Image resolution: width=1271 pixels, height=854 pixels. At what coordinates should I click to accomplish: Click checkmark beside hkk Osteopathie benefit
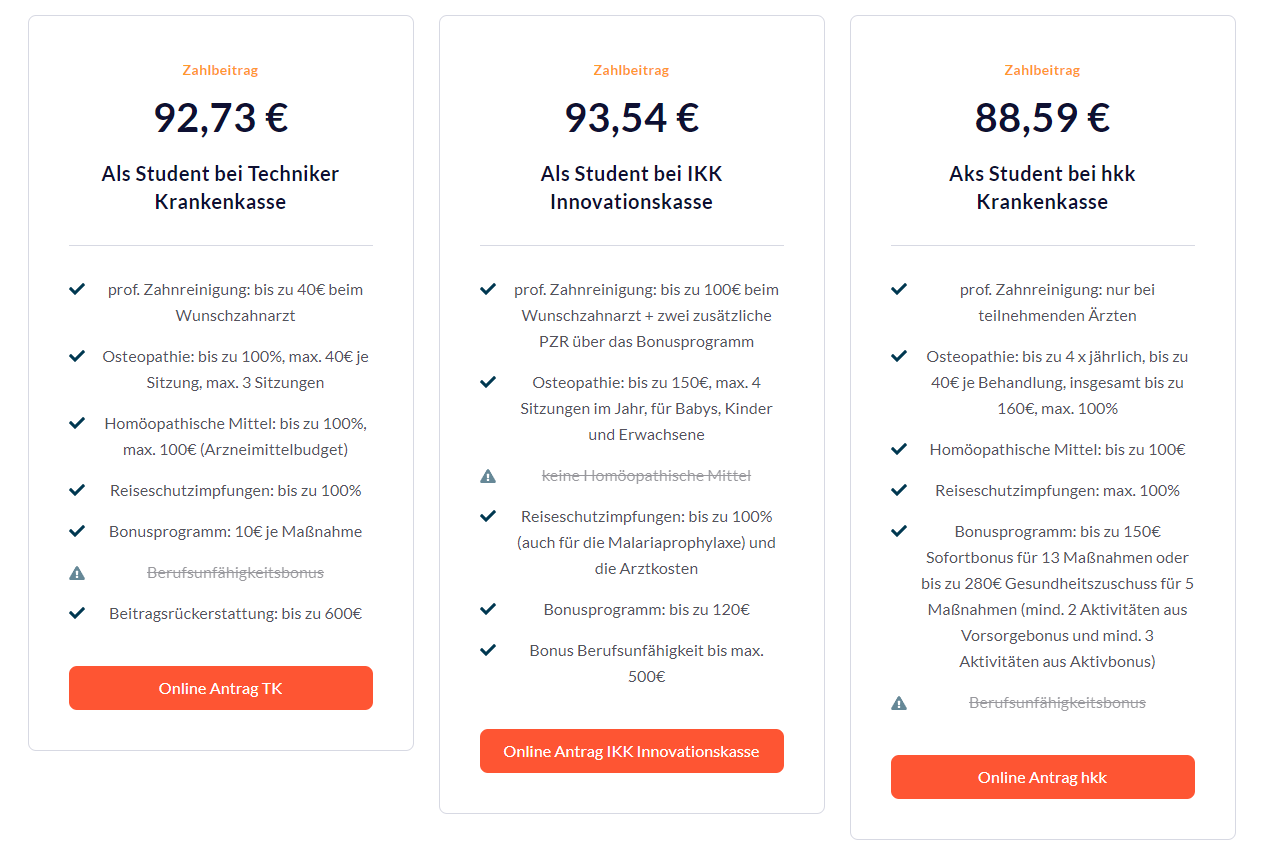899,355
